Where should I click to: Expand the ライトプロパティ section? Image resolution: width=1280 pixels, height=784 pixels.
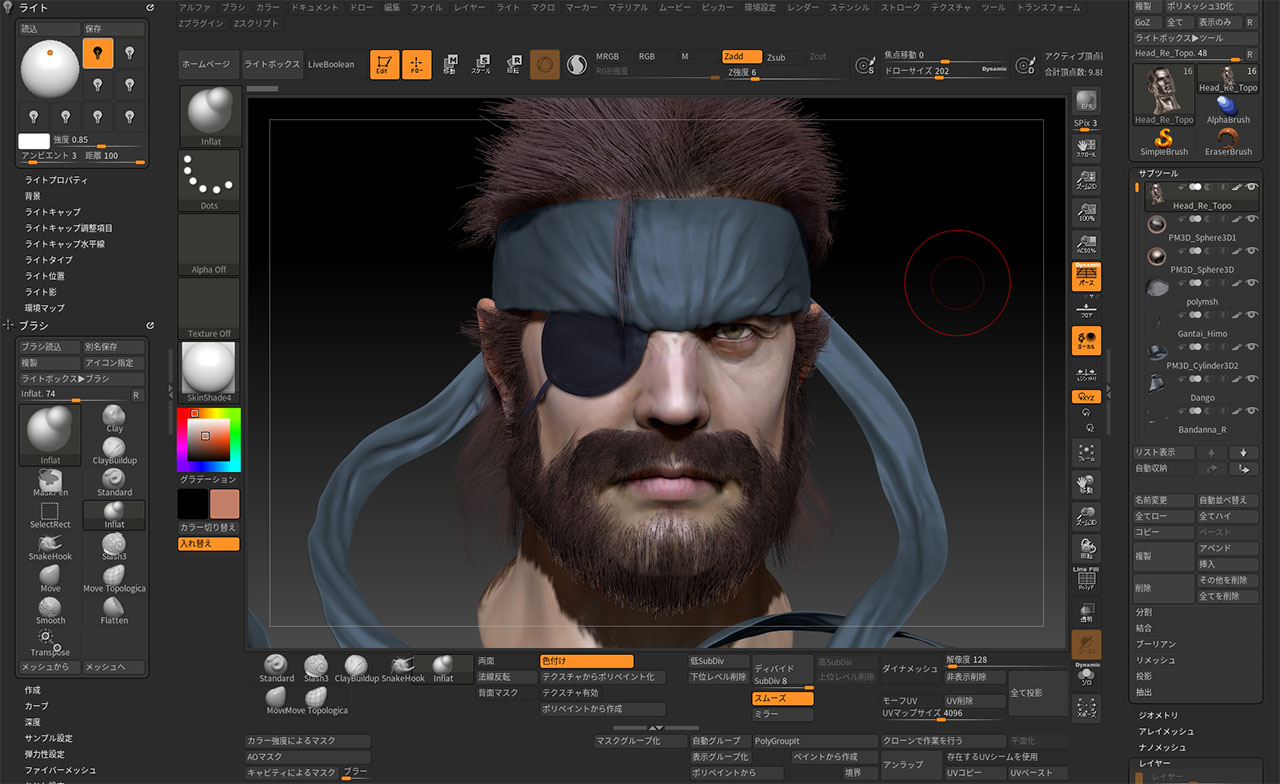pos(56,180)
